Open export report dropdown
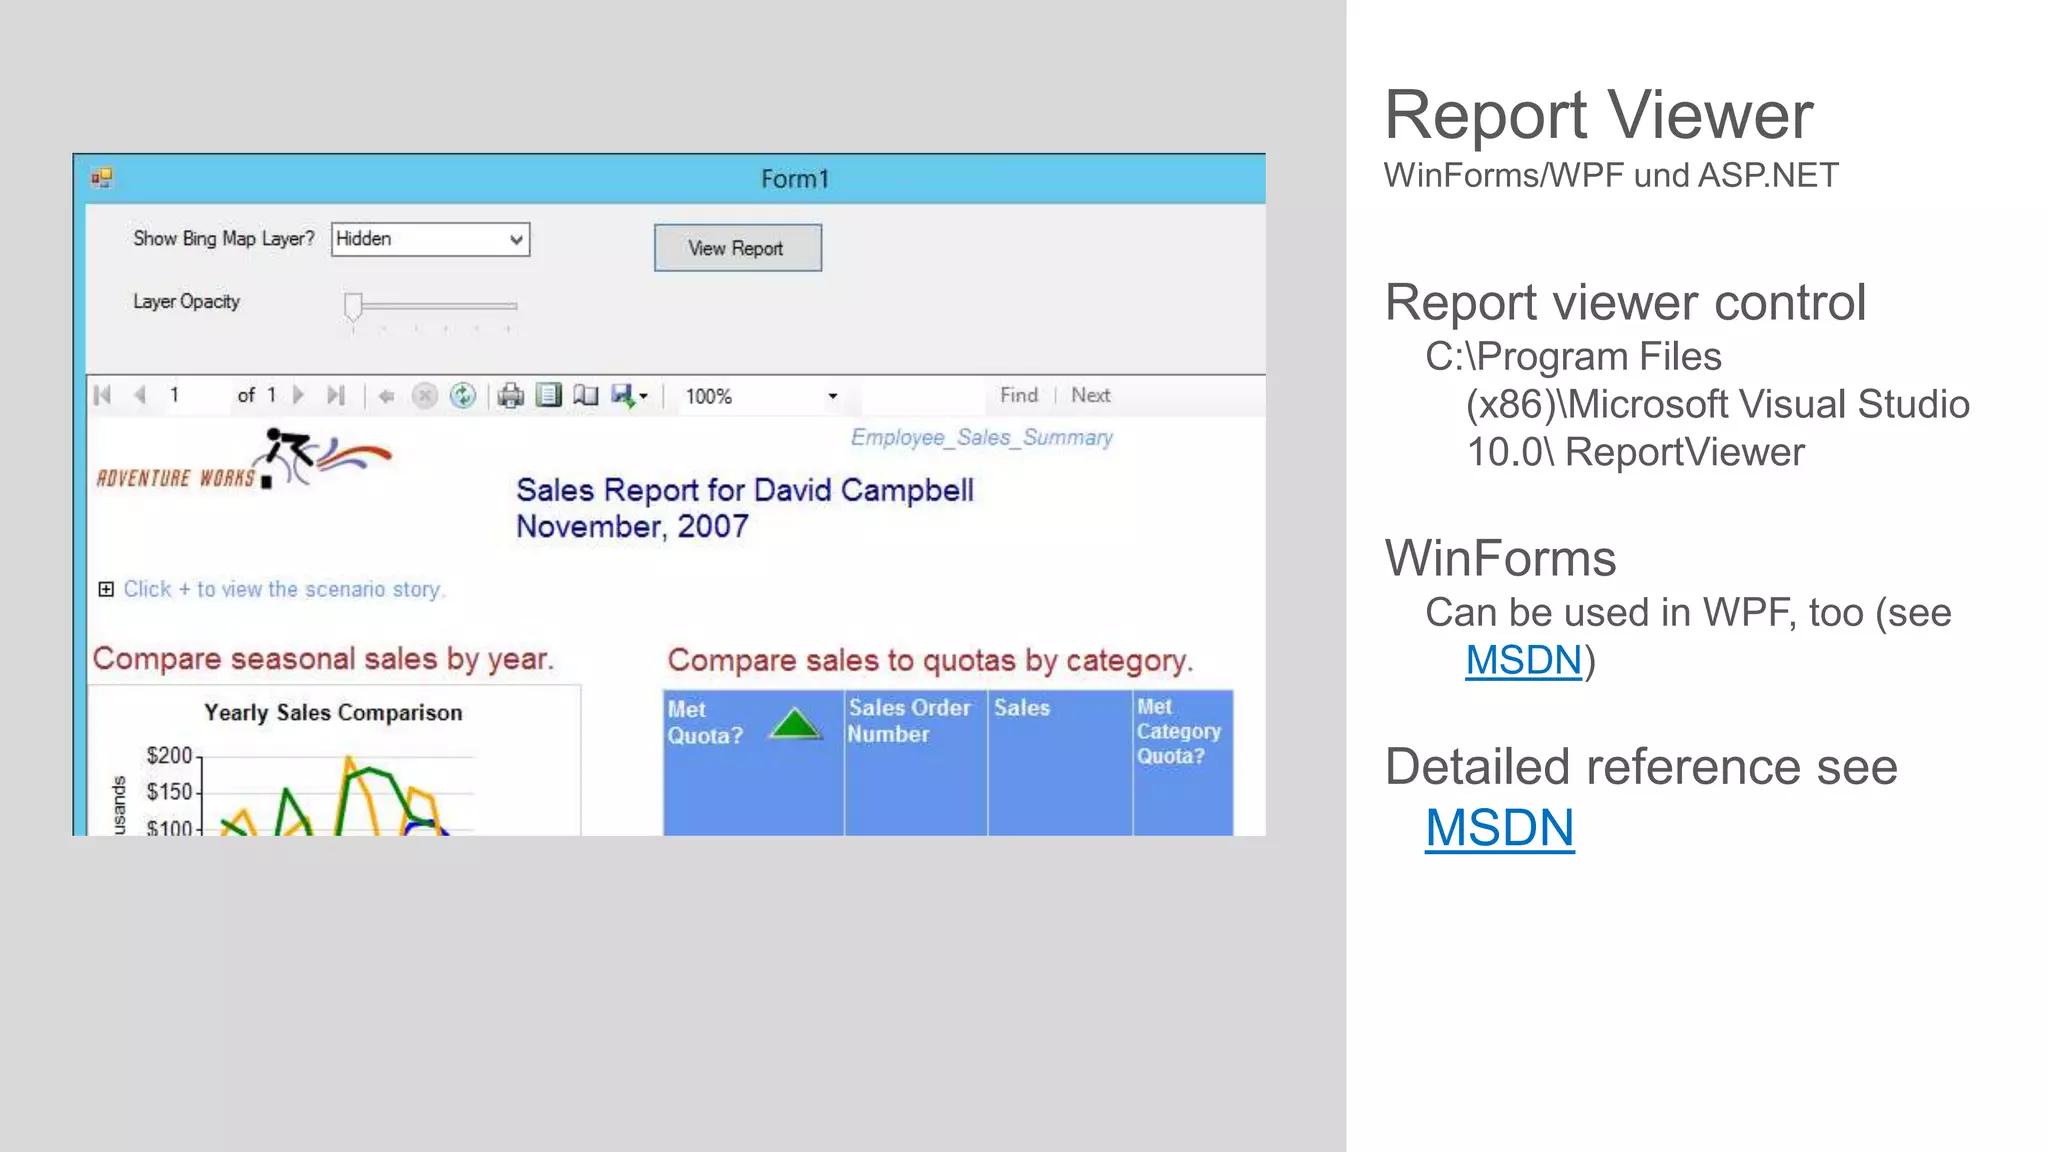 pos(630,396)
